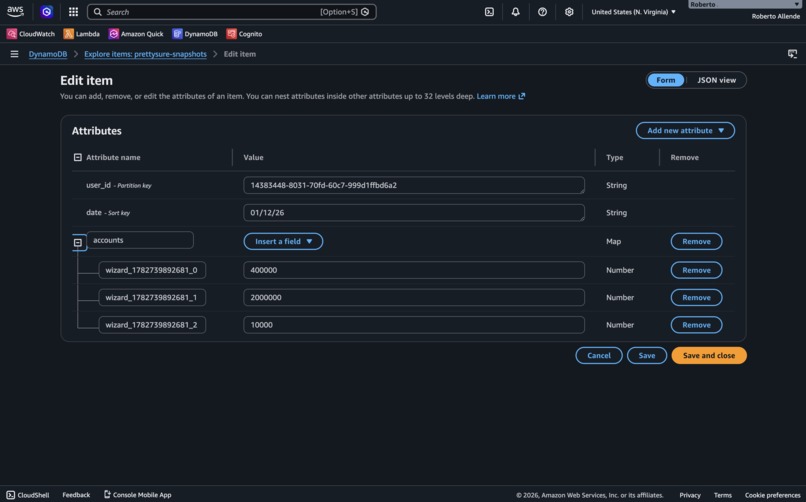Click the date value field 01/12/26
This screenshot has height=502, width=806.
[414, 213]
